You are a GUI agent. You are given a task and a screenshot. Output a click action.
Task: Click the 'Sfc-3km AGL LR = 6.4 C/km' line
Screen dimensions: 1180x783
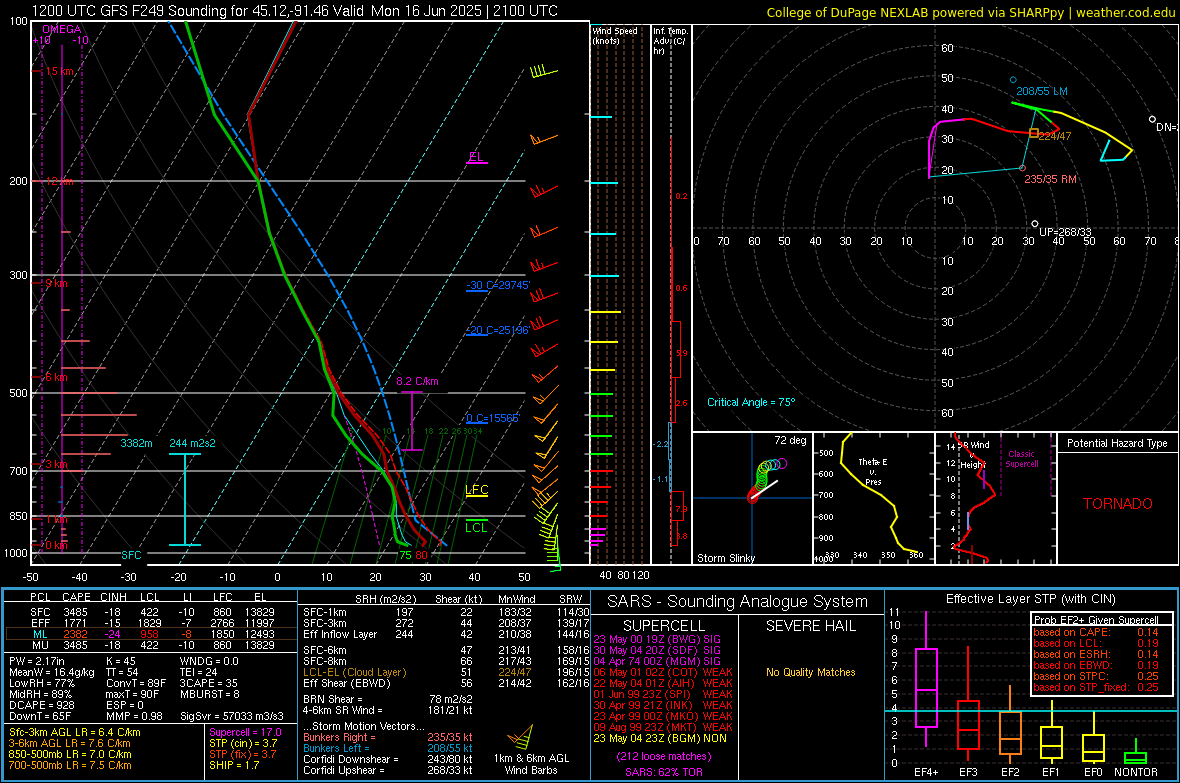(75, 732)
